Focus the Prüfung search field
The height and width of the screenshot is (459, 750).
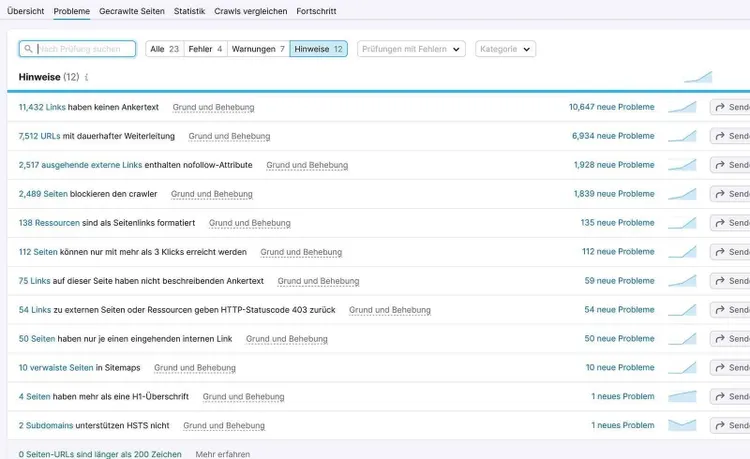point(77,49)
